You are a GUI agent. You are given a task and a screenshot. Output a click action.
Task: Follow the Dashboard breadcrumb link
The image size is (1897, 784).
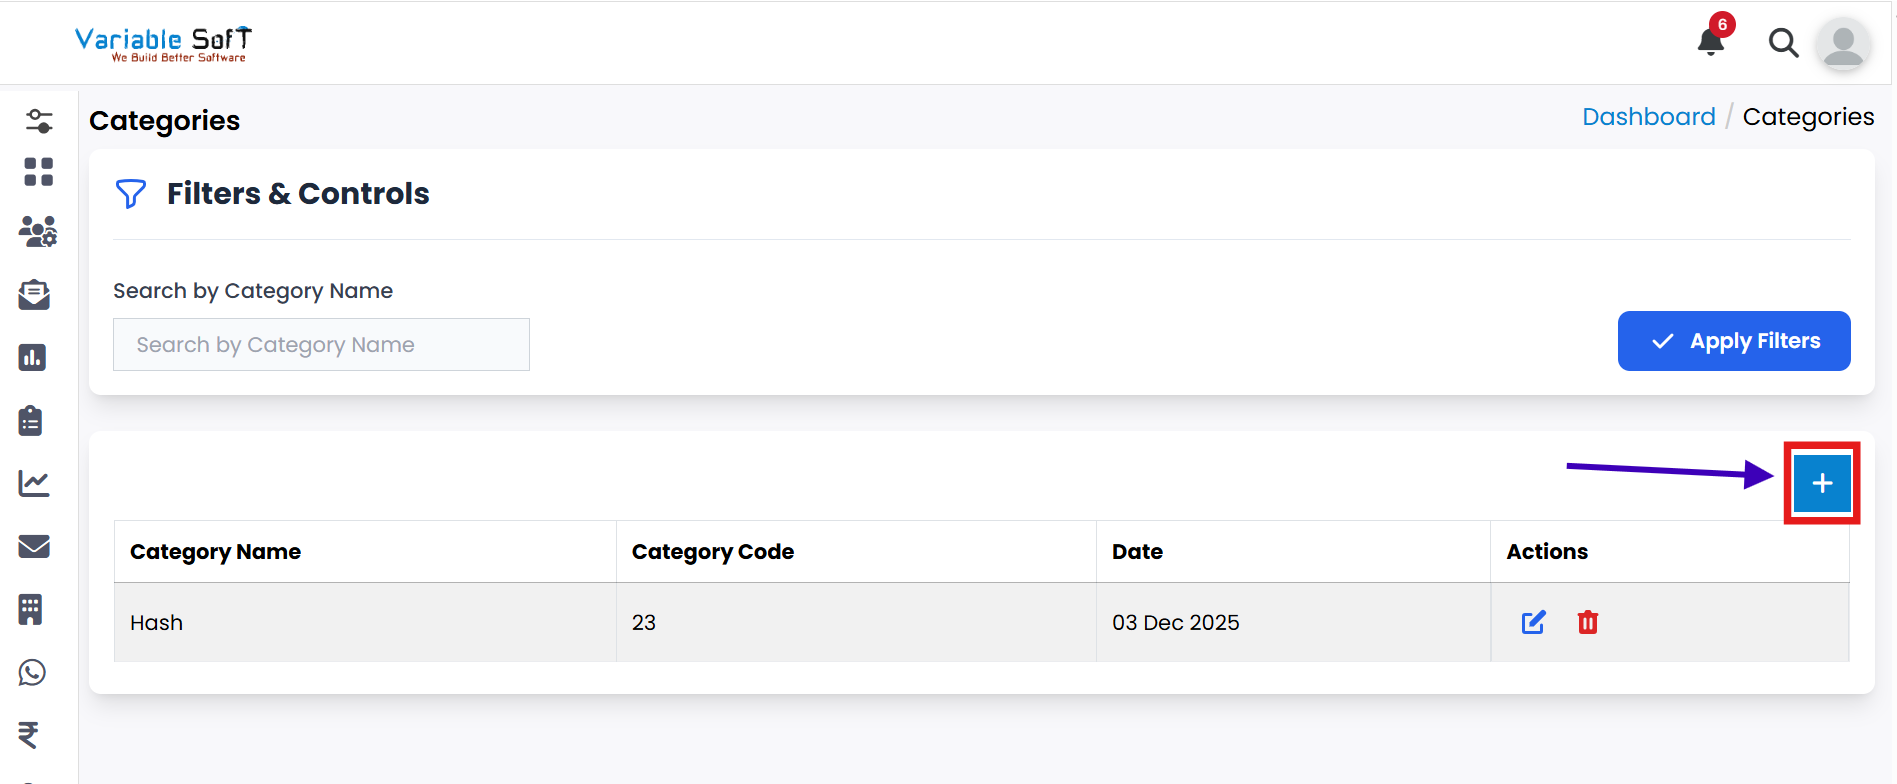(x=1648, y=117)
